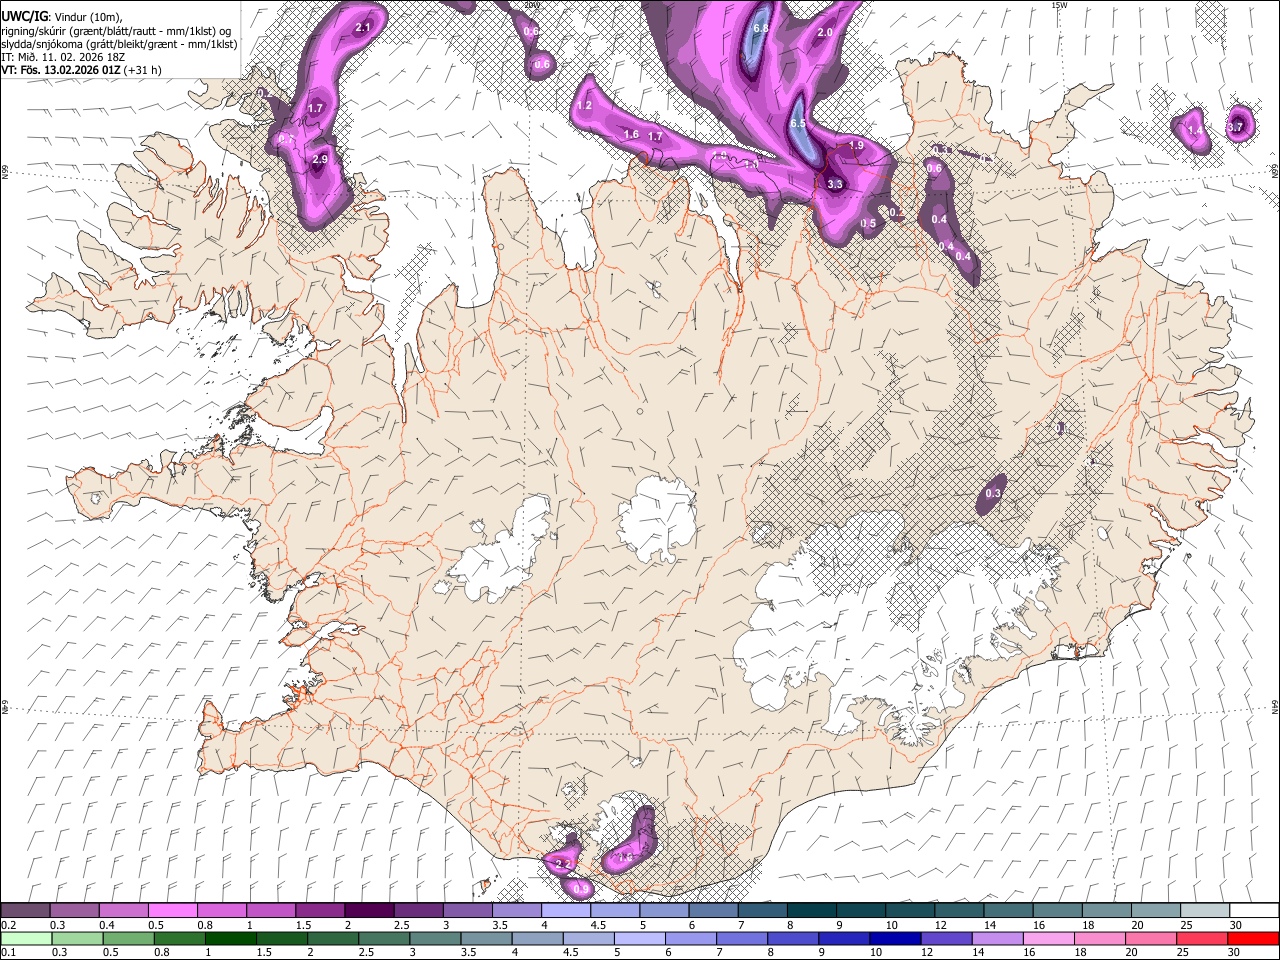
Task: Click the slydda/snjókoma legend description line
Action: point(120,44)
